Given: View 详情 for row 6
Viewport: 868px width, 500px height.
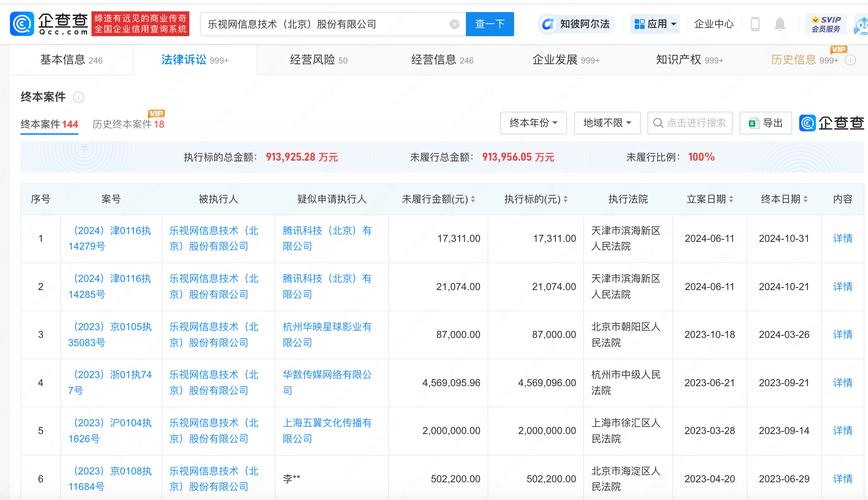Looking at the screenshot, I should [843, 479].
